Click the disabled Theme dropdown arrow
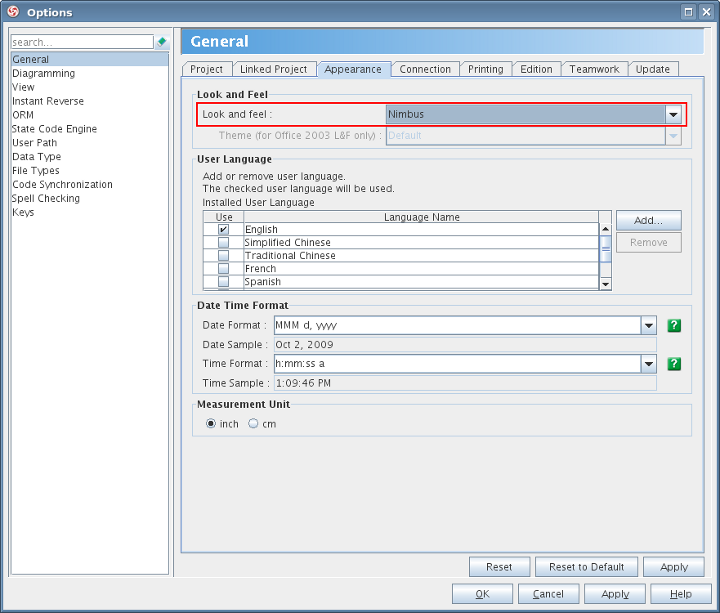The height and width of the screenshot is (613, 720). pos(673,135)
